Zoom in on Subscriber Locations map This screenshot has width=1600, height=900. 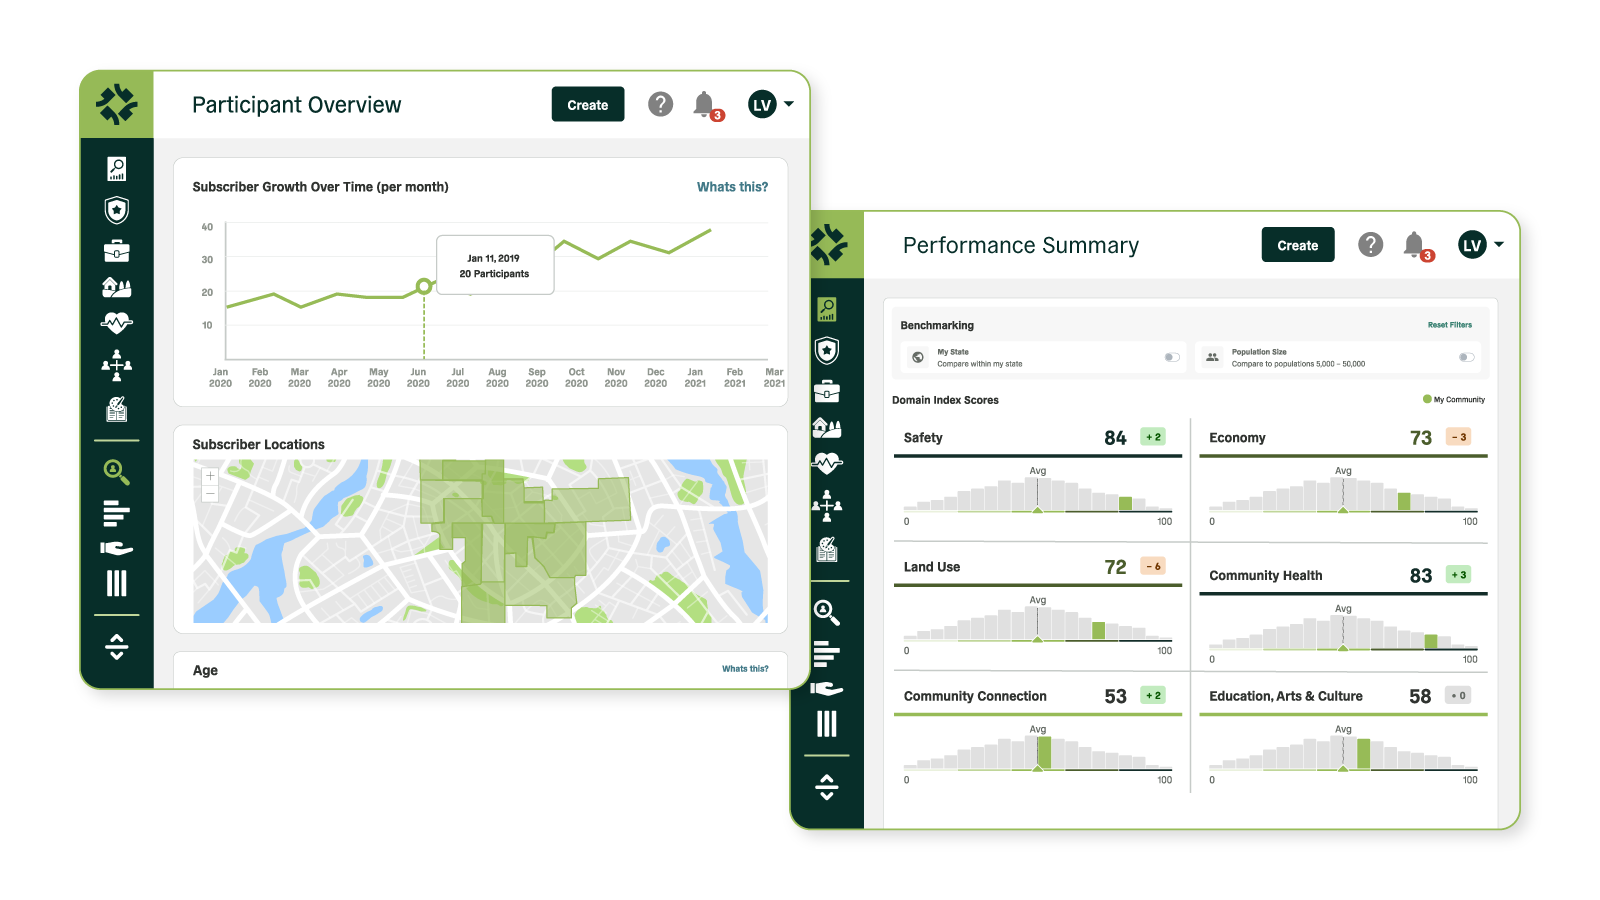[210, 476]
